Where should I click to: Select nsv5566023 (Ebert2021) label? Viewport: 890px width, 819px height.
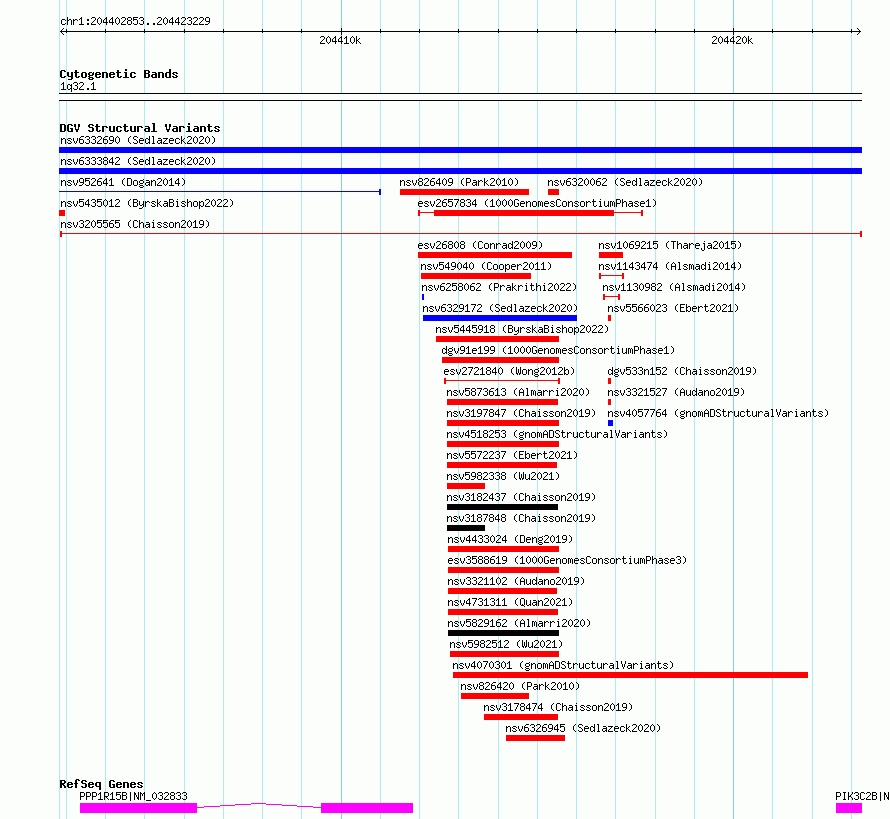[673, 308]
